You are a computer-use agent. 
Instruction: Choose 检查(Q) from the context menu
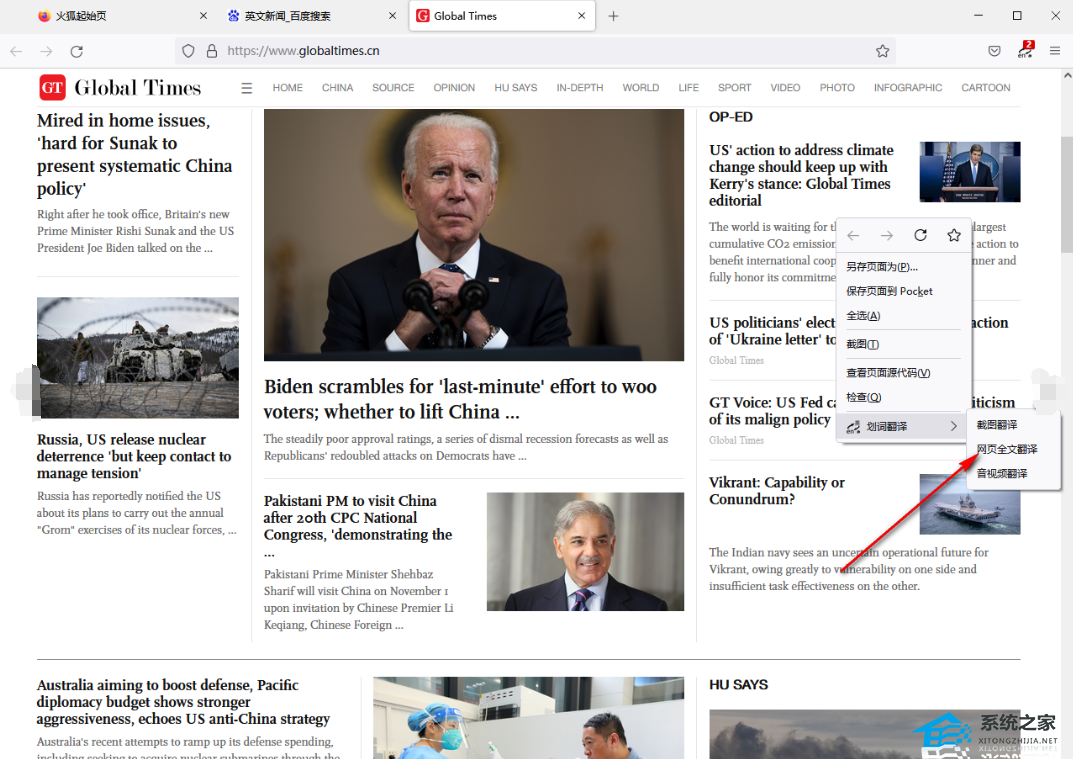point(903,398)
